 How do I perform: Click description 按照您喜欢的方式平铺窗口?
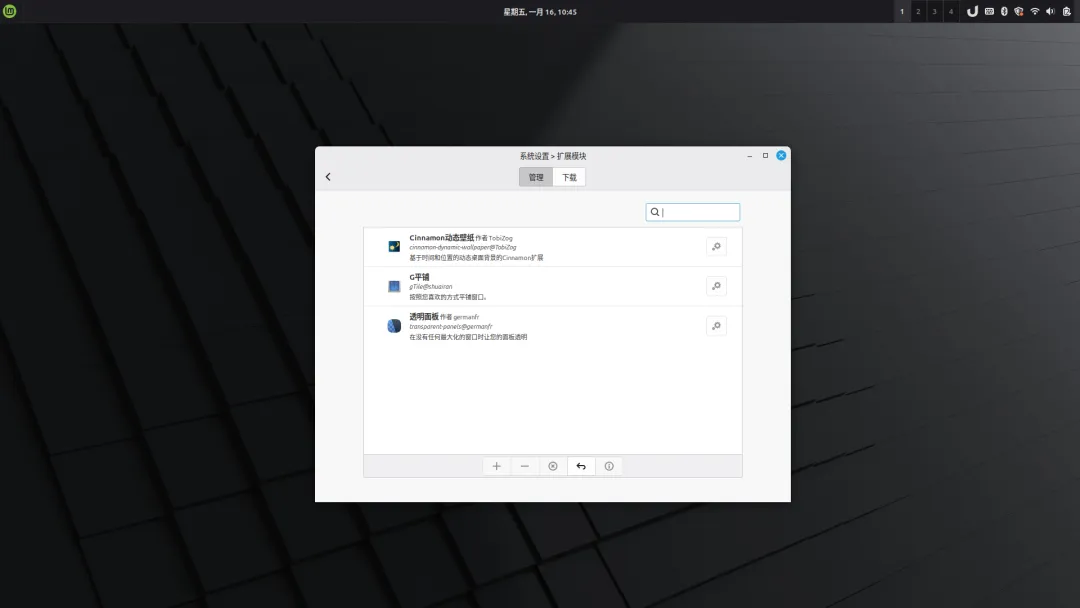pyautogui.click(x=448, y=297)
